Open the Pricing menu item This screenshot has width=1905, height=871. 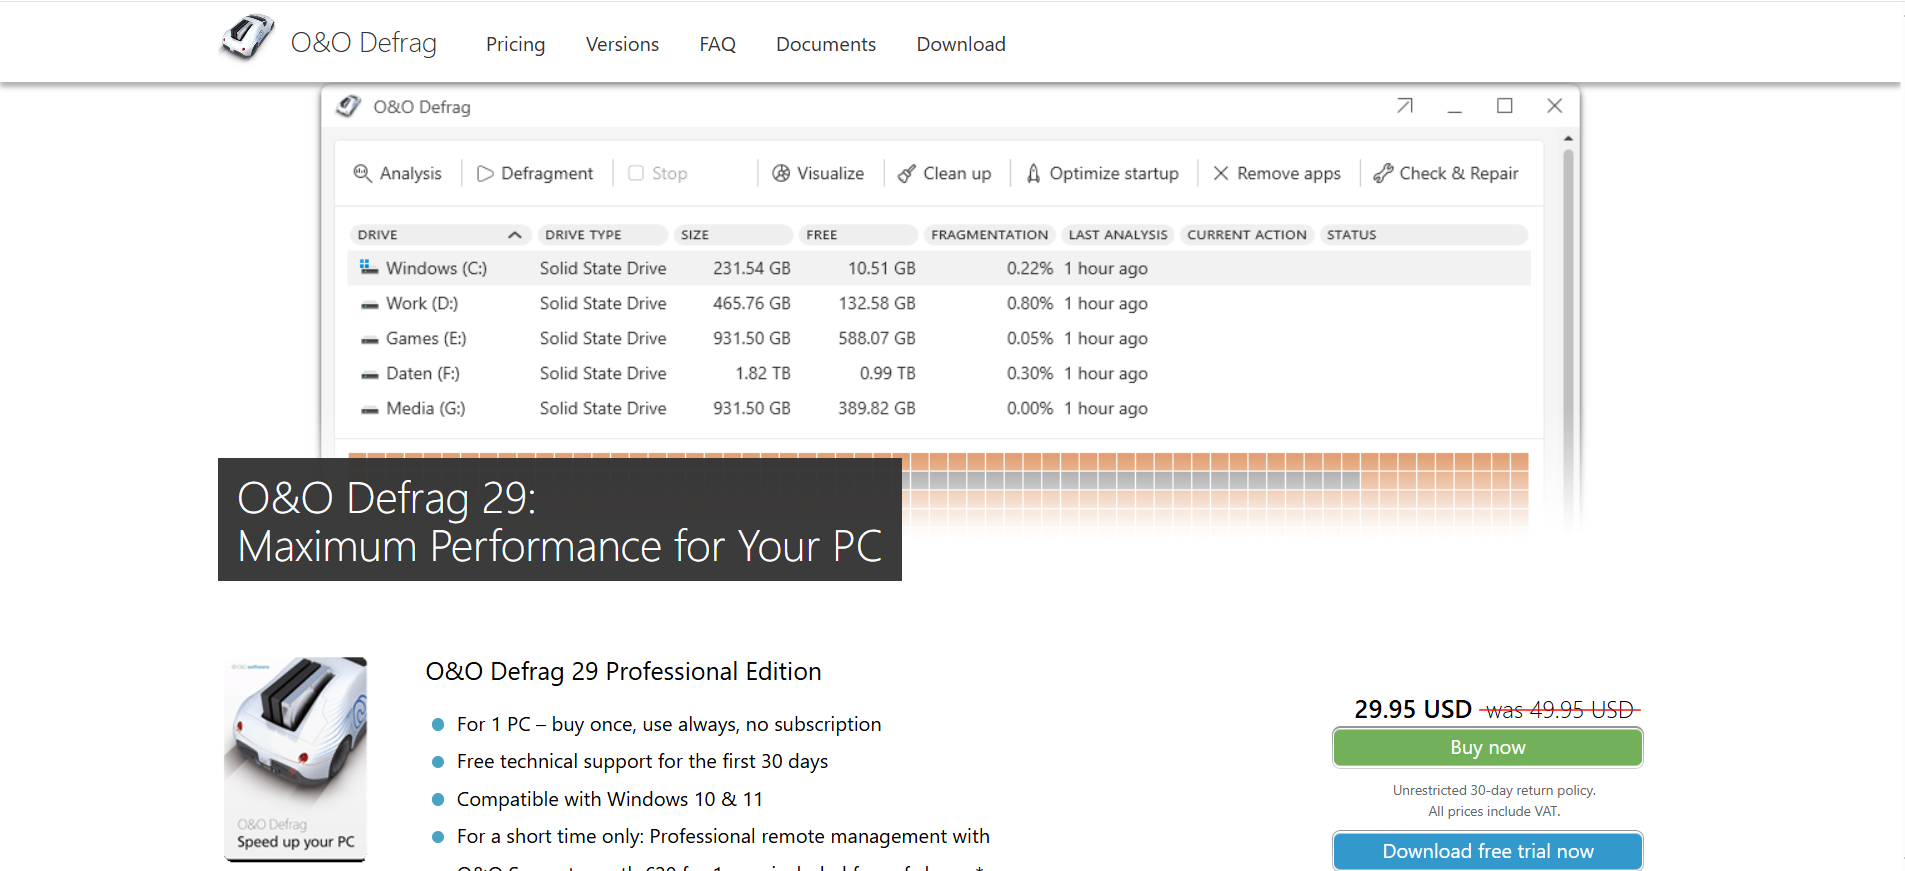click(x=515, y=44)
